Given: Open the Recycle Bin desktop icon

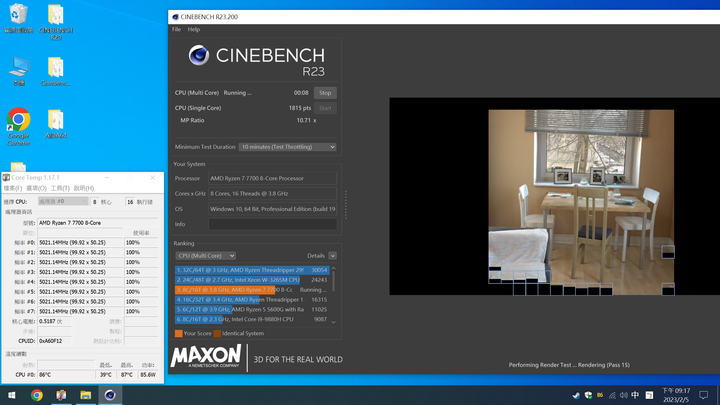Looking at the screenshot, I should click(18, 19).
